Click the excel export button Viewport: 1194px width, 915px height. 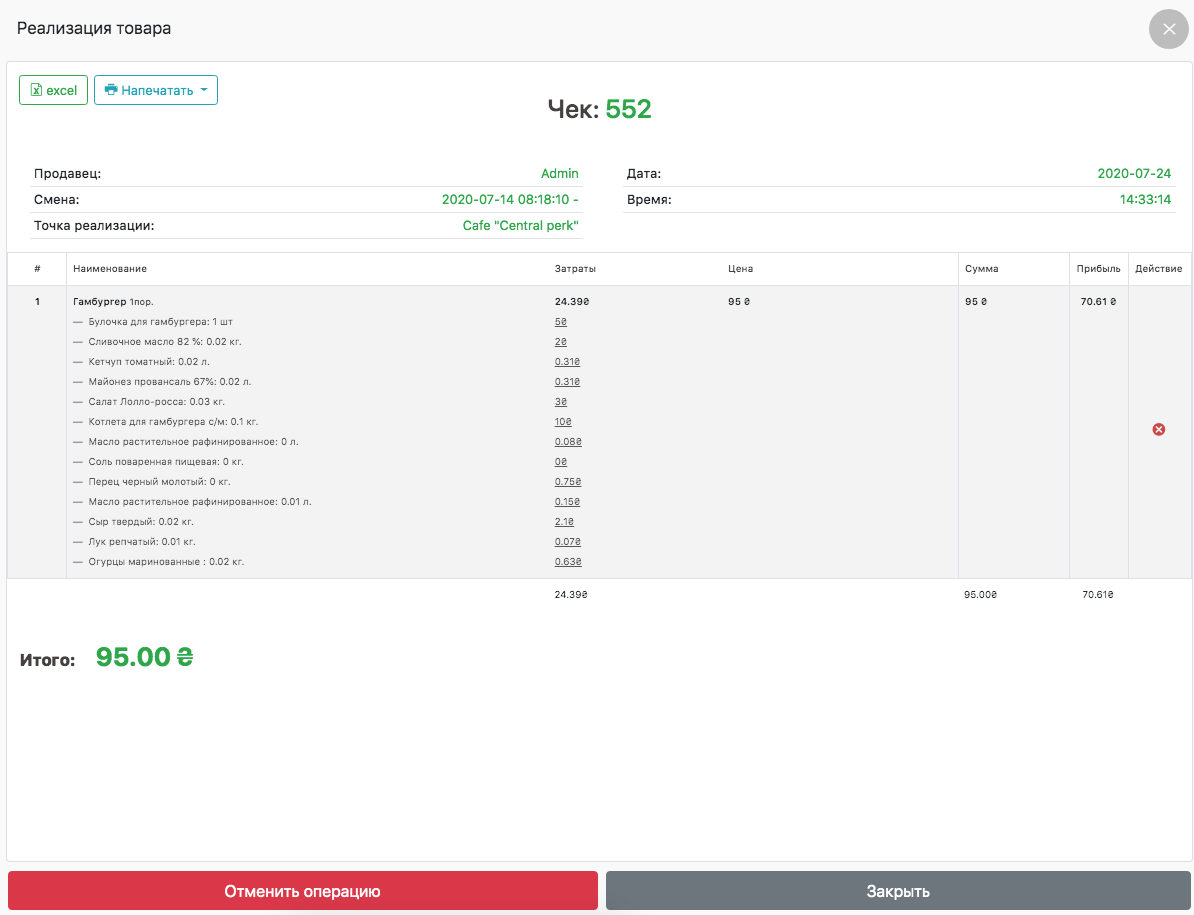click(54, 90)
